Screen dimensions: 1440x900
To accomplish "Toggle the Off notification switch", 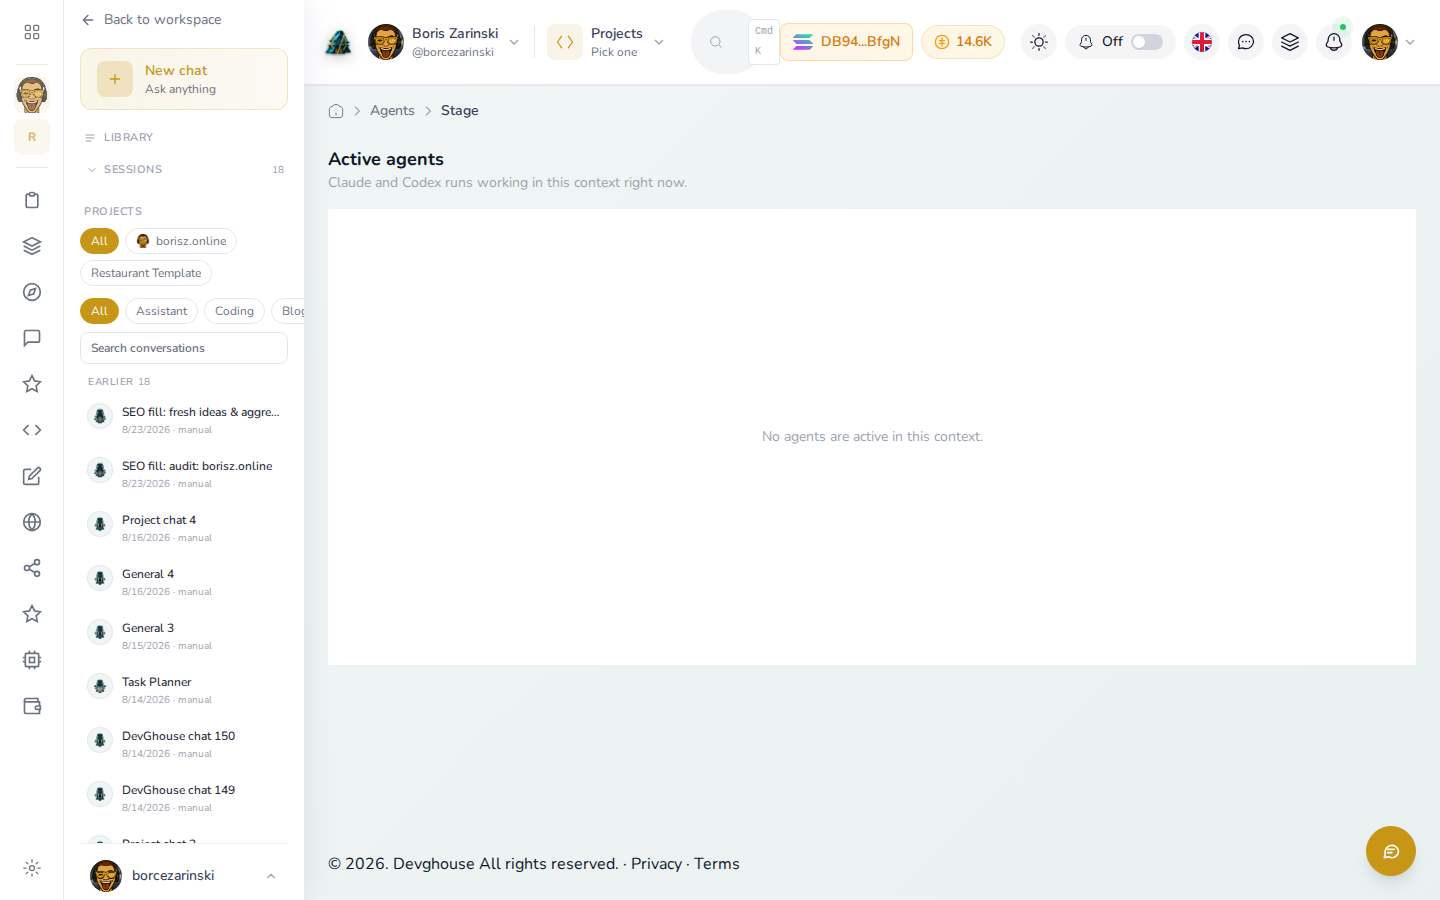I will [x=1146, y=42].
